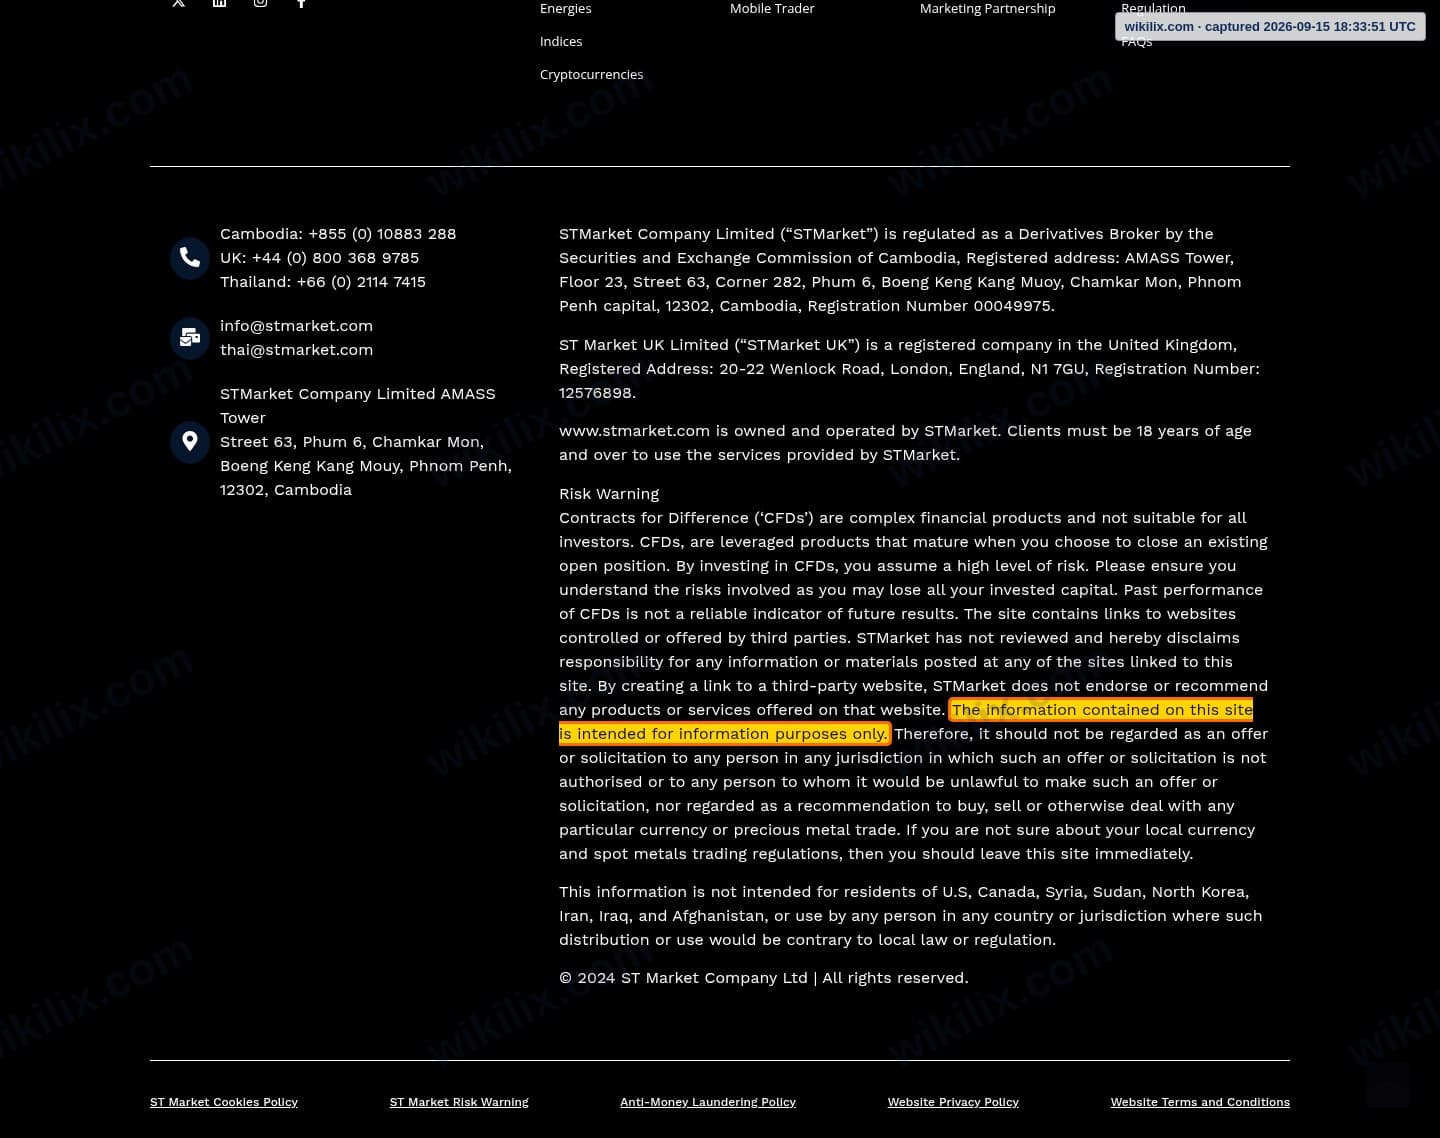
Task: Click the email envelope icon
Action: (x=189, y=338)
